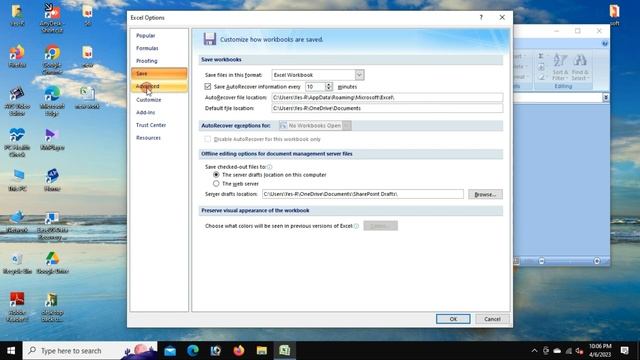Screen dimensions: 640x360
Task: Select 'The web server' radio option
Action: (x=216, y=184)
